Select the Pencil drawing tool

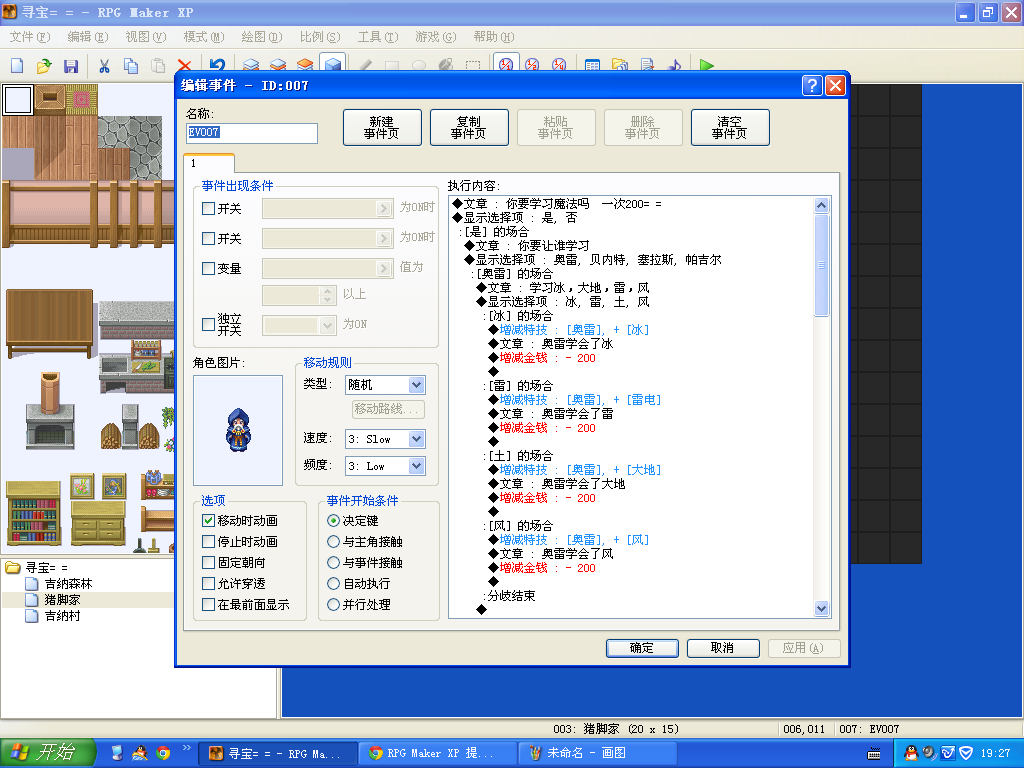coord(365,64)
